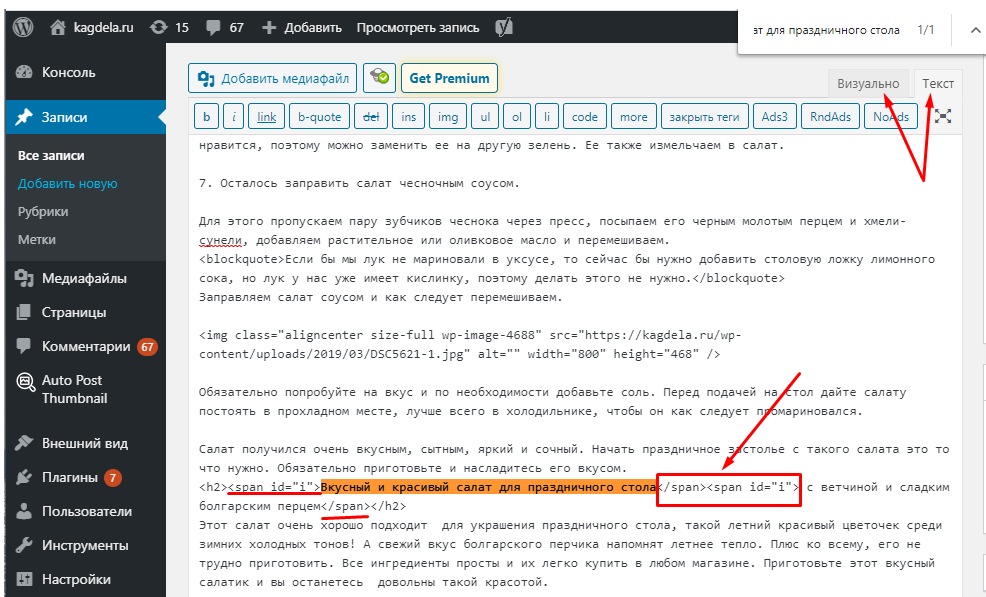Click the Добавить медиафайл button

click(273, 78)
